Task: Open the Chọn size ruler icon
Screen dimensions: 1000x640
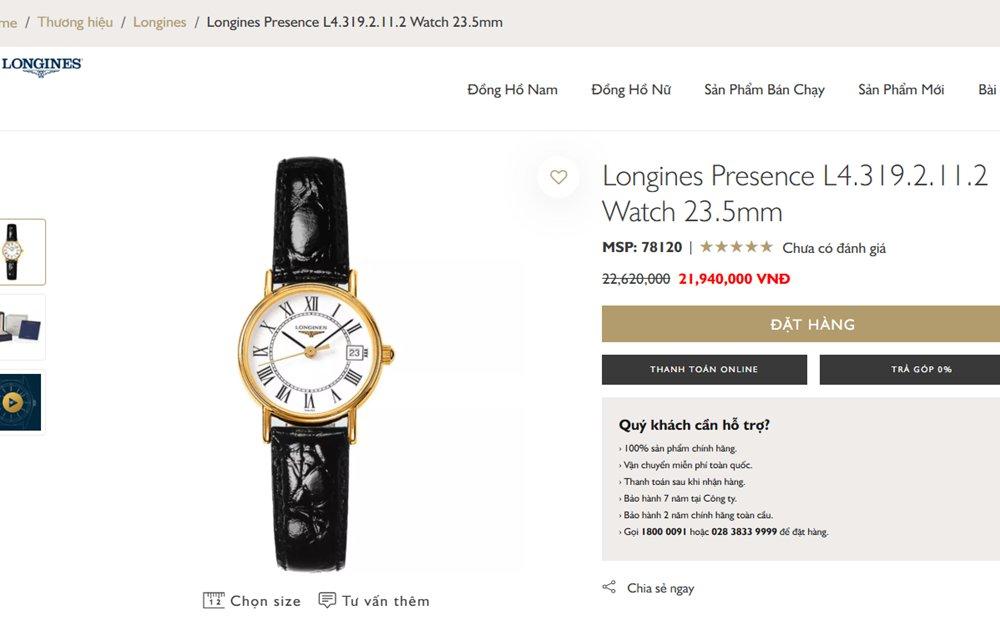Action: point(214,600)
